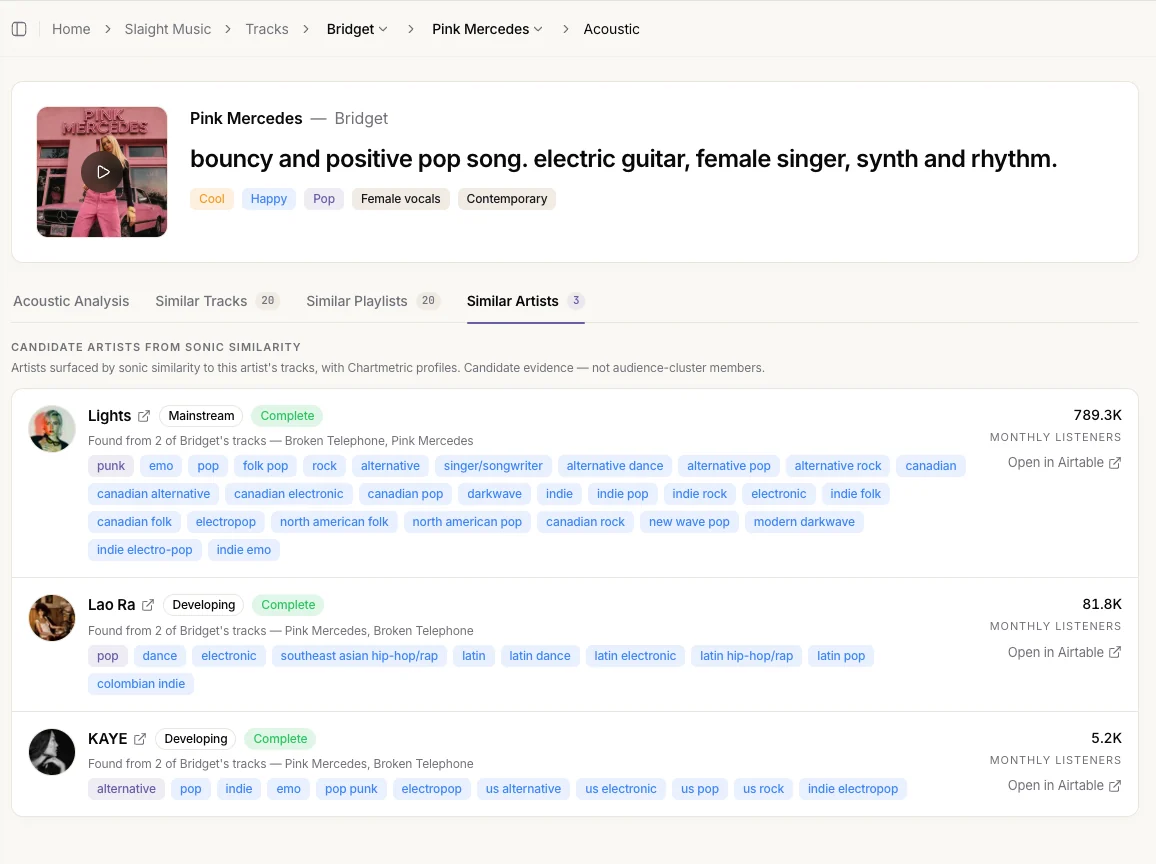Click the Pink Mercedes album cover
The height and width of the screenshot is (864, 1156).
pyautogui.click(x=102, y=172)
